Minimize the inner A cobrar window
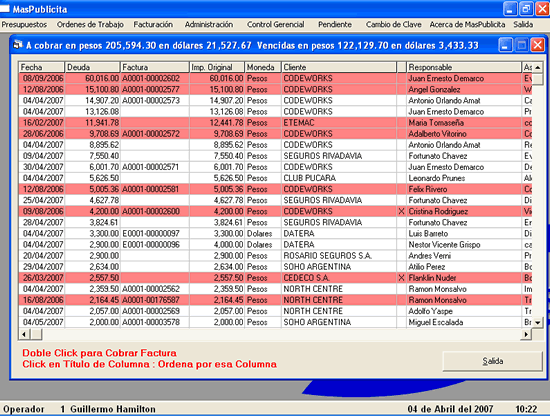550x416 pixels. [x=505, y=45]
